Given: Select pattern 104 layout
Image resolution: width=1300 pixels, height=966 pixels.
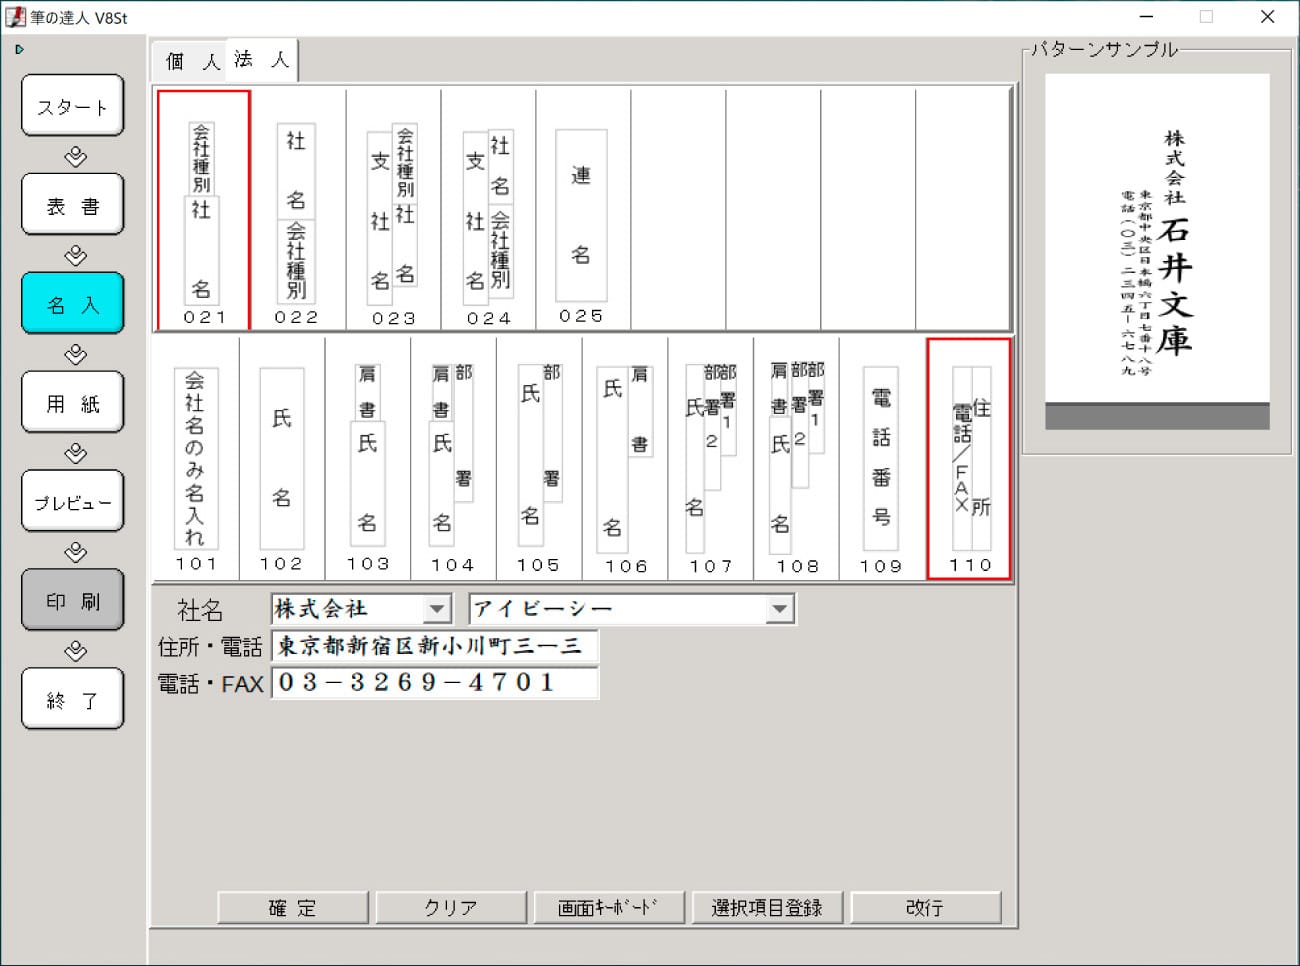Looking at the screenshot, I should (x=453, y=459).
